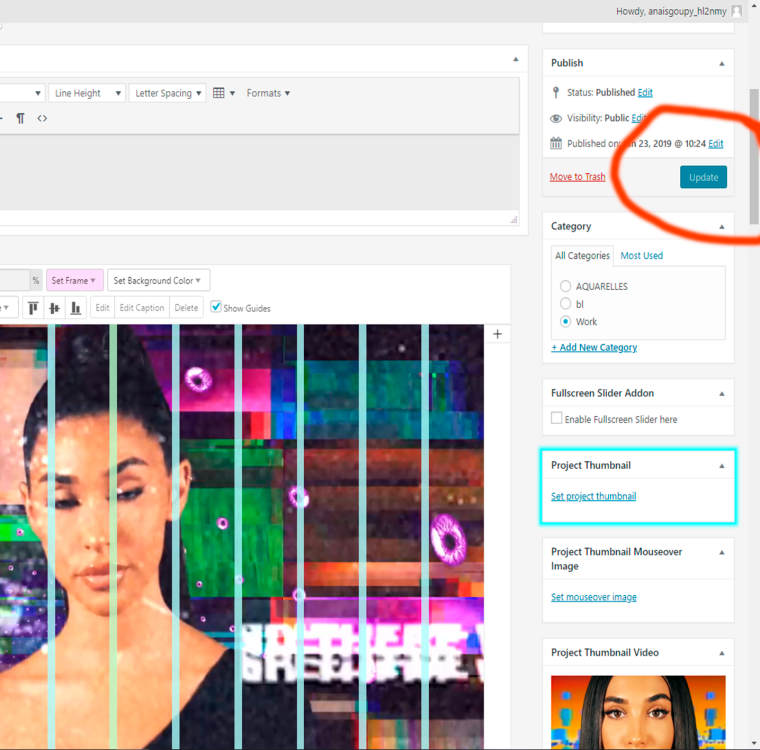
Task: Open the Letter Spacing dropdown
Action: [x=168, y=93]
